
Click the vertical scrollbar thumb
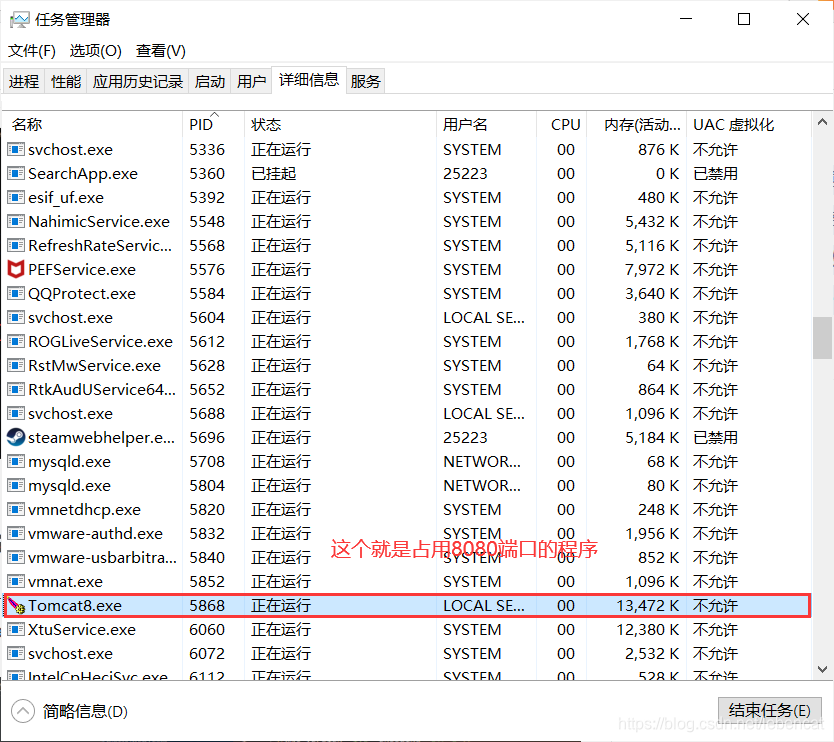click(822, 338)
